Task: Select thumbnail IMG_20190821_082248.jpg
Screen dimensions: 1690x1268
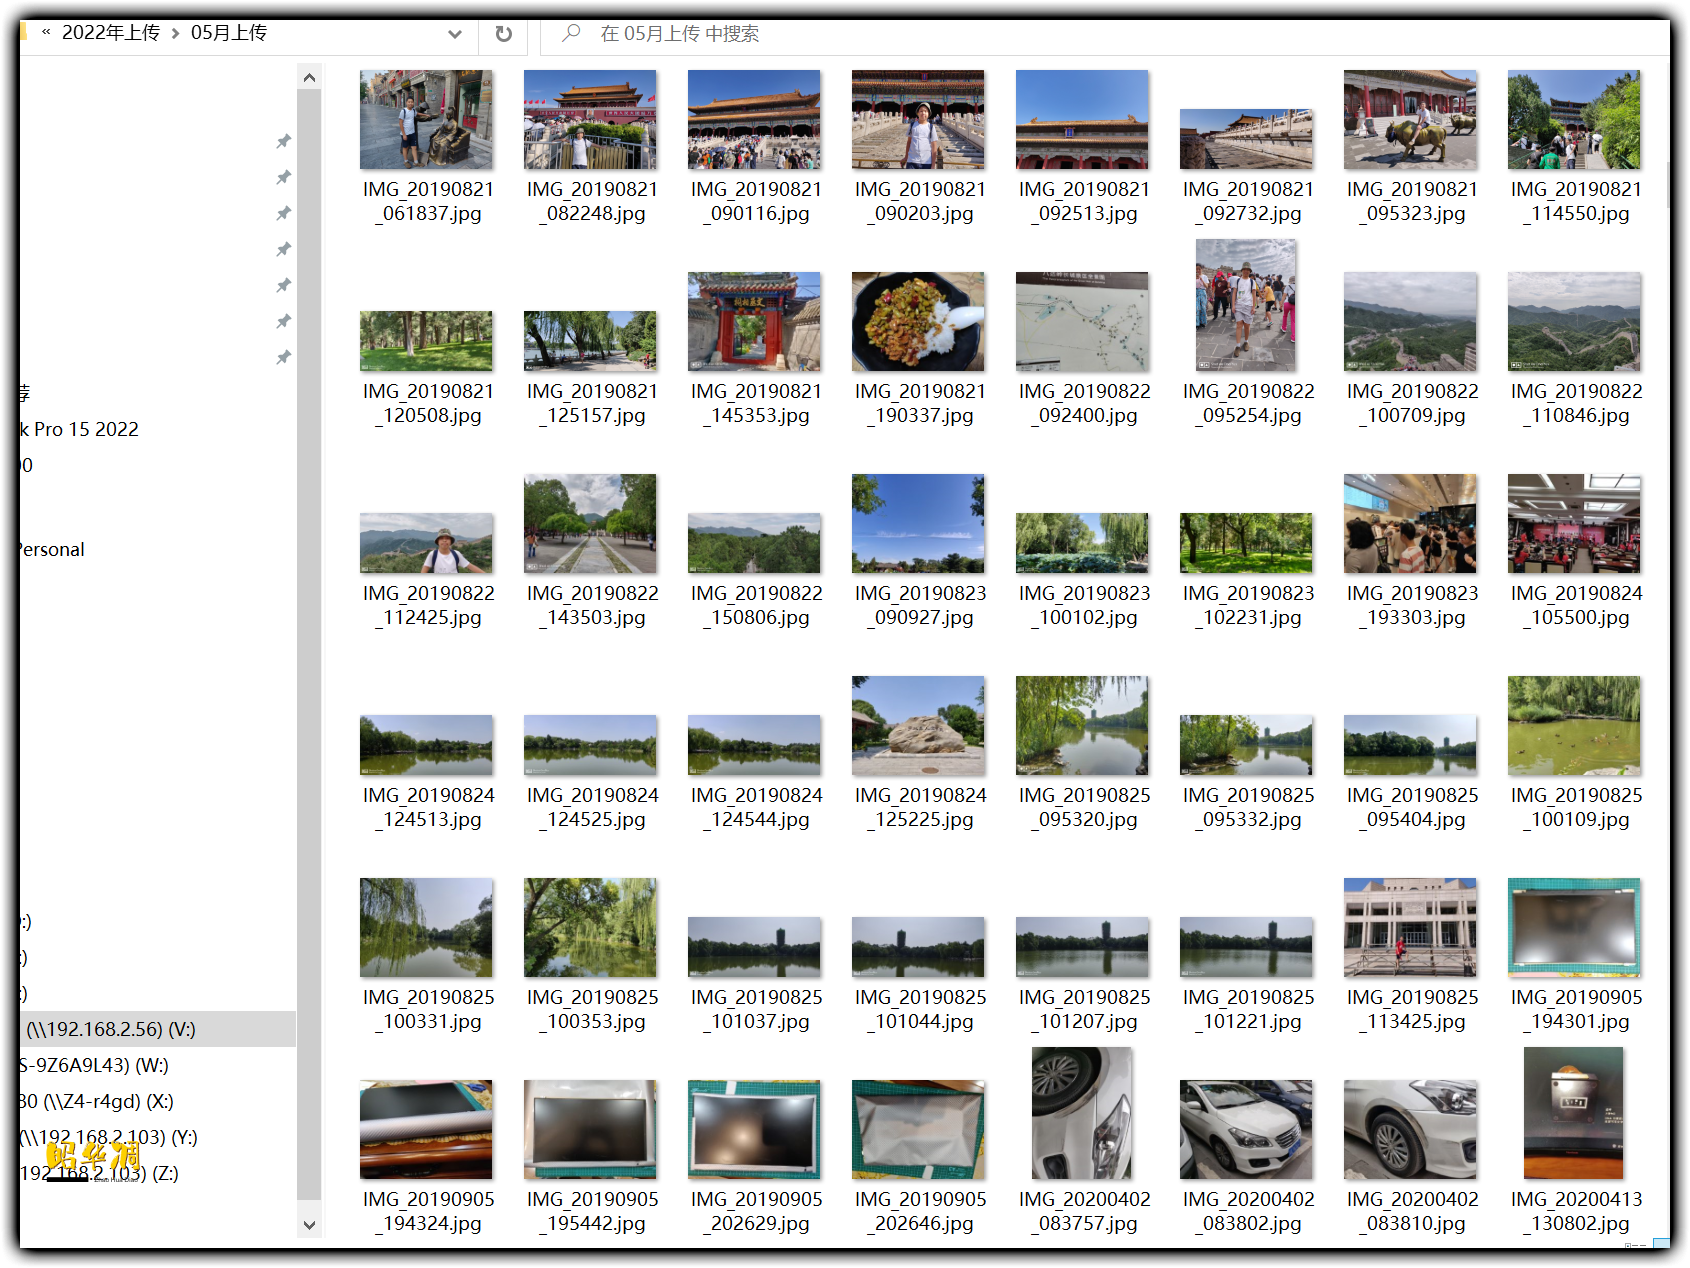Action: coord(591,119)
